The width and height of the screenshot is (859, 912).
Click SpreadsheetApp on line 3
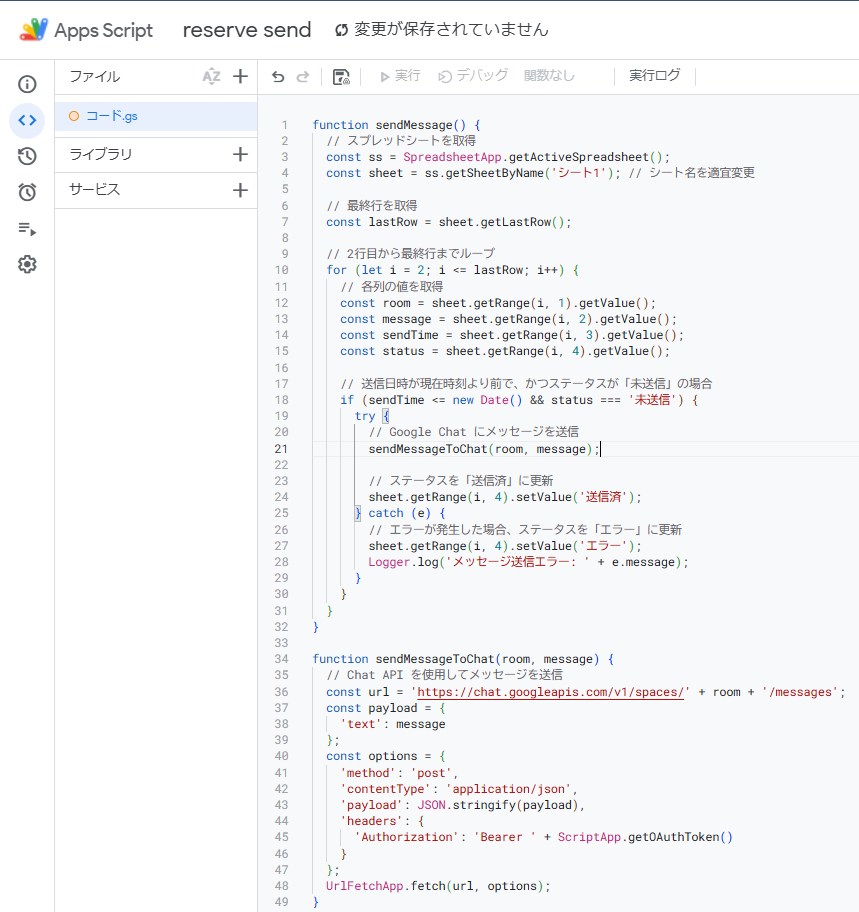(452, 157)
